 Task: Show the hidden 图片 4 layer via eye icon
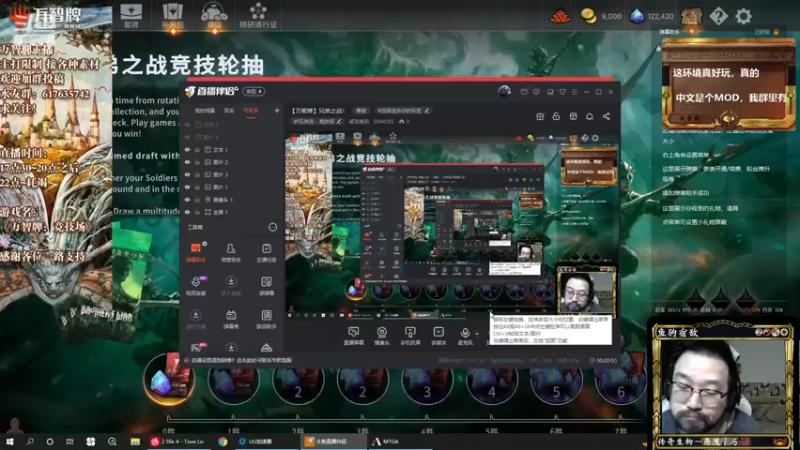(187, 137)
